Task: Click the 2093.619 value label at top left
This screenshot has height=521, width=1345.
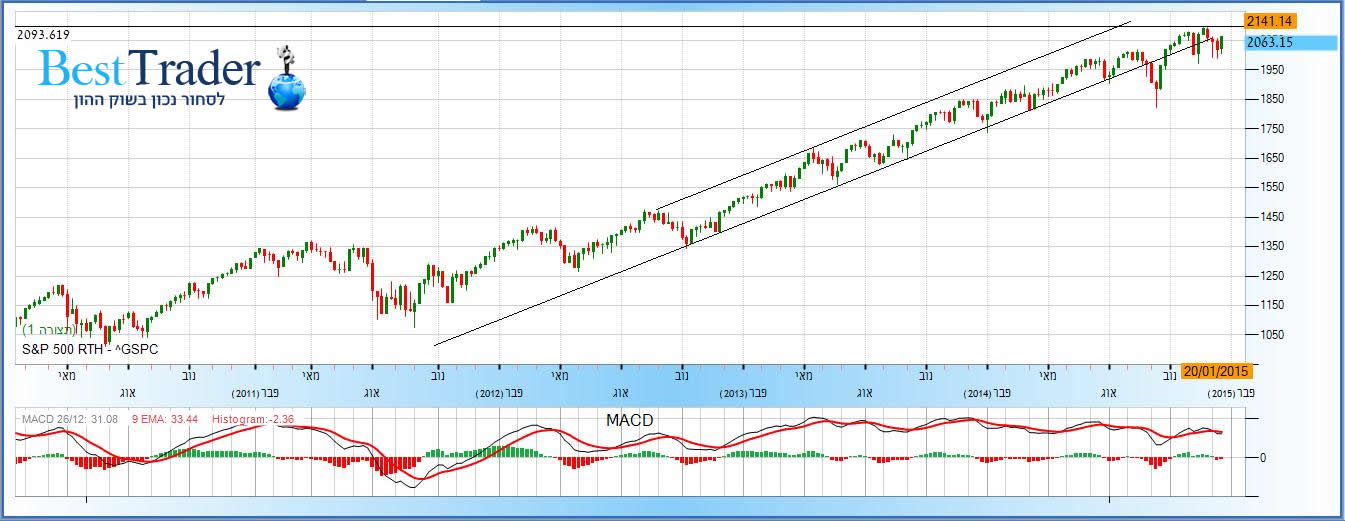Action: coord(45,35)
